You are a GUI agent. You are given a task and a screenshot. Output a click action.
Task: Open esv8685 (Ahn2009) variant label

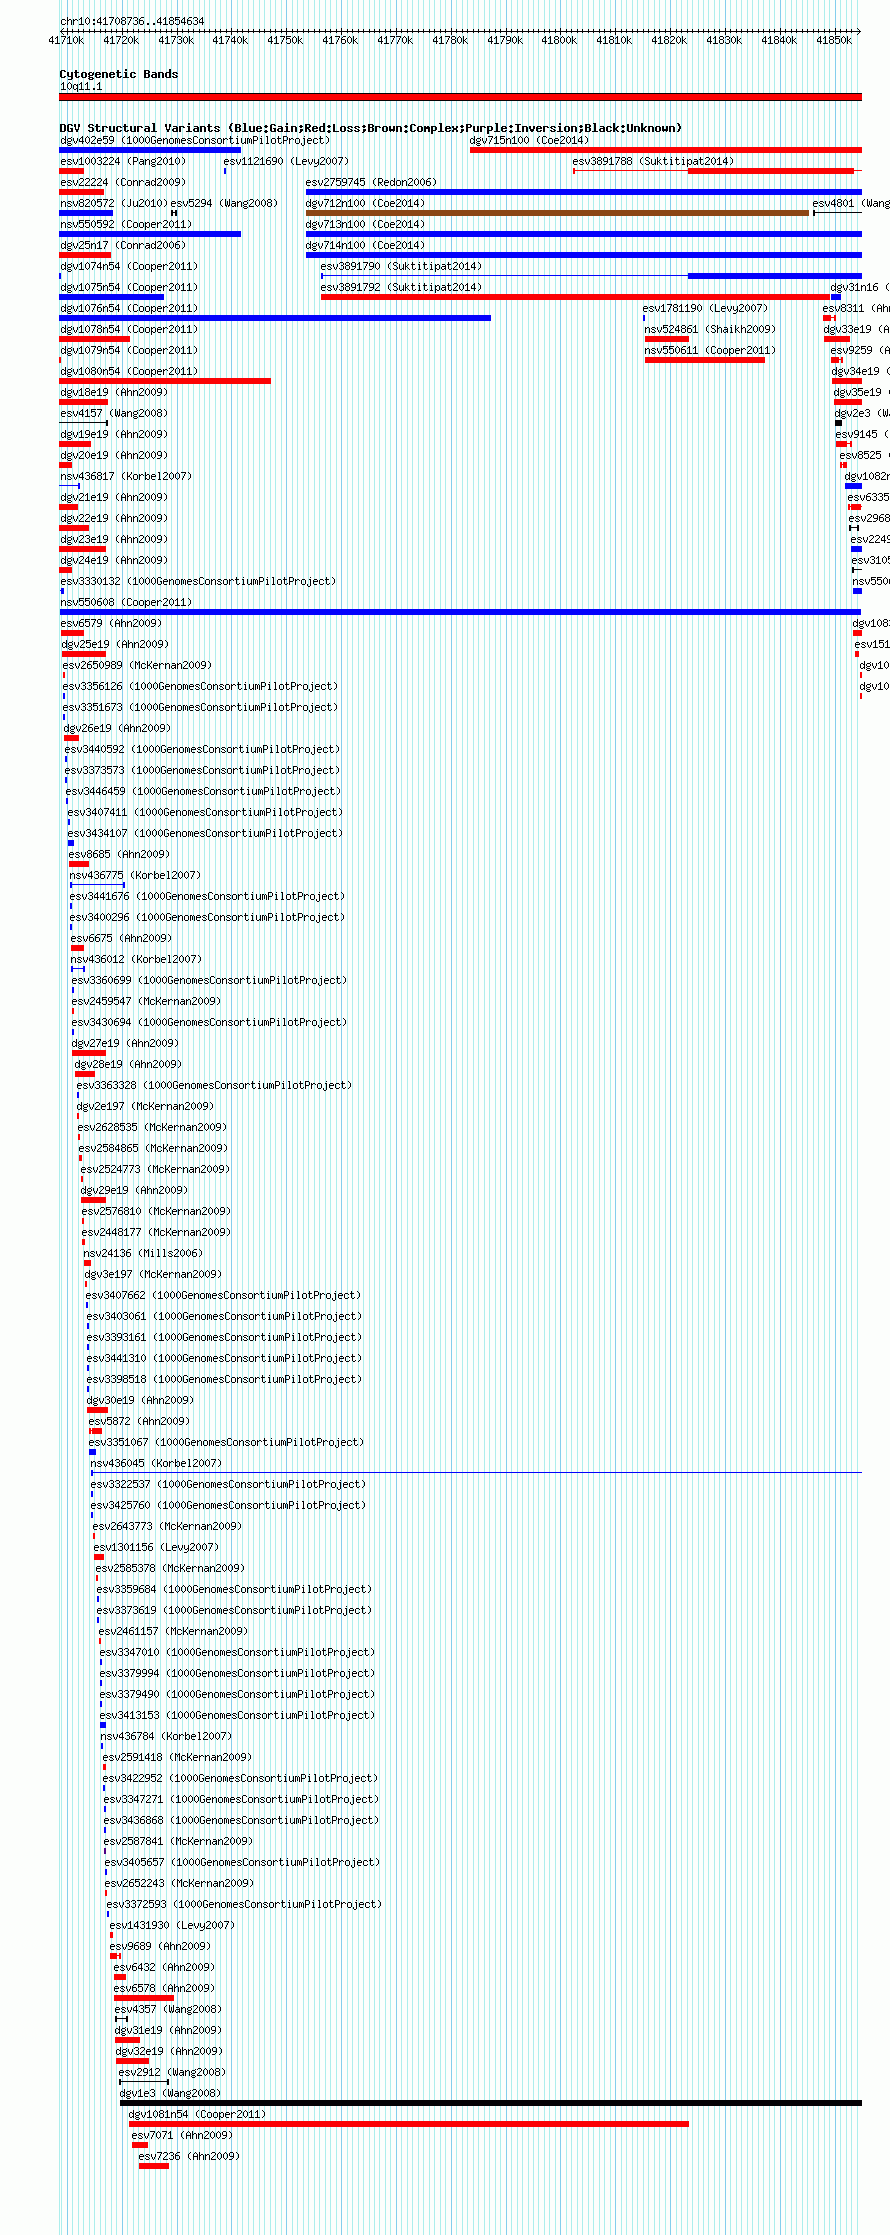[x=119, y=854]
